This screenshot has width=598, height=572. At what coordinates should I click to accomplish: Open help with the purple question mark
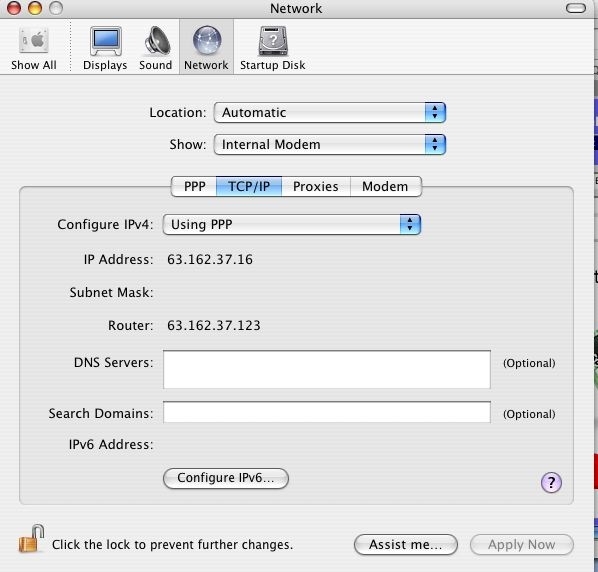click(x=551, y=482)
